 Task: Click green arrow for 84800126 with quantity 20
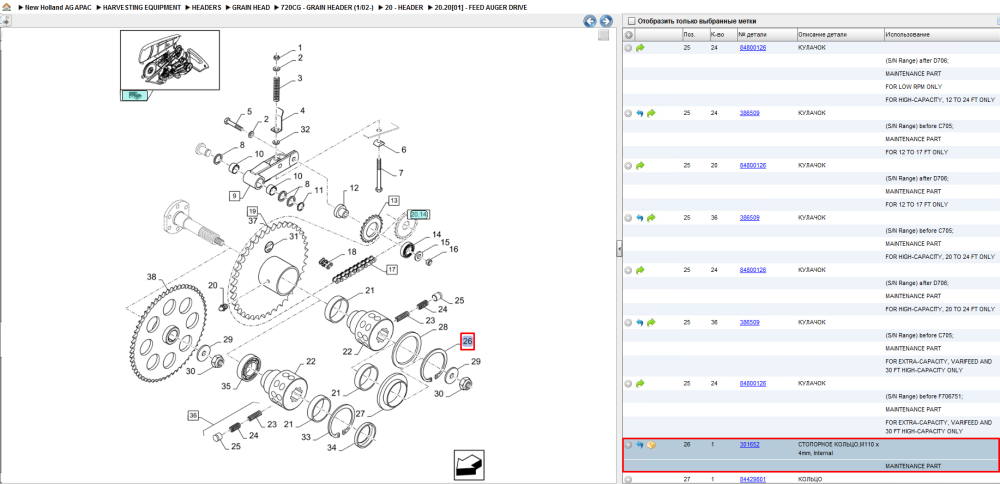click(640, 165)
